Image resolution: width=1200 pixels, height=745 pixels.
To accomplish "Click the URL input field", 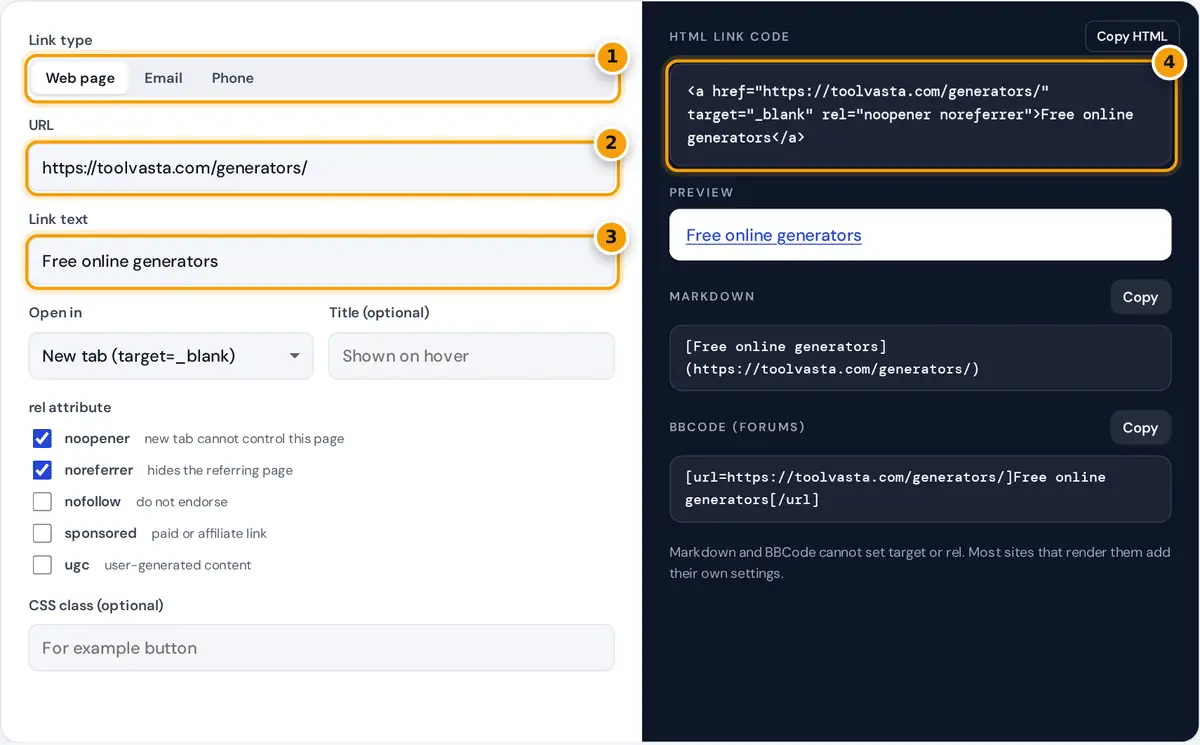I will (321, 168).
